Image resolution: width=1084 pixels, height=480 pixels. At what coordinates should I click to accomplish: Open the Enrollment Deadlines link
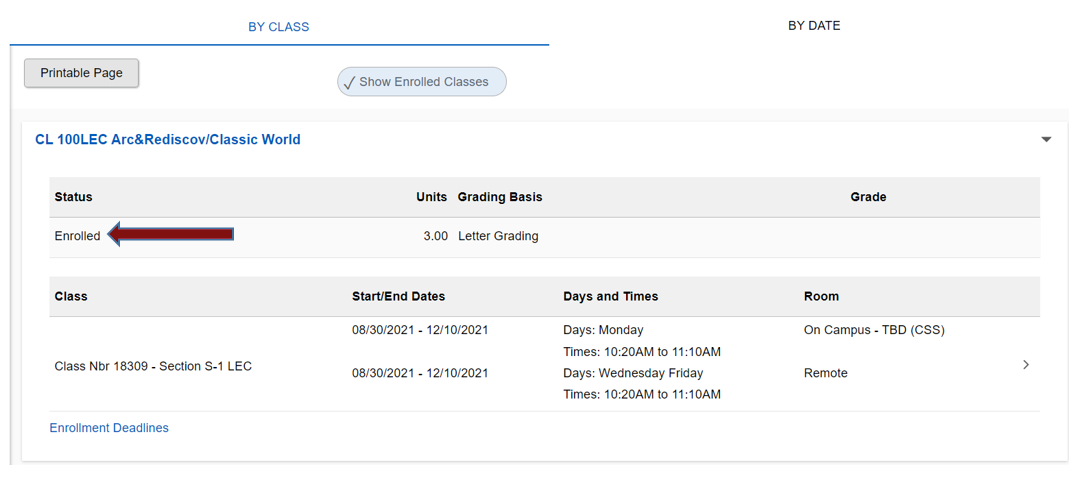(x=109, y=428)
